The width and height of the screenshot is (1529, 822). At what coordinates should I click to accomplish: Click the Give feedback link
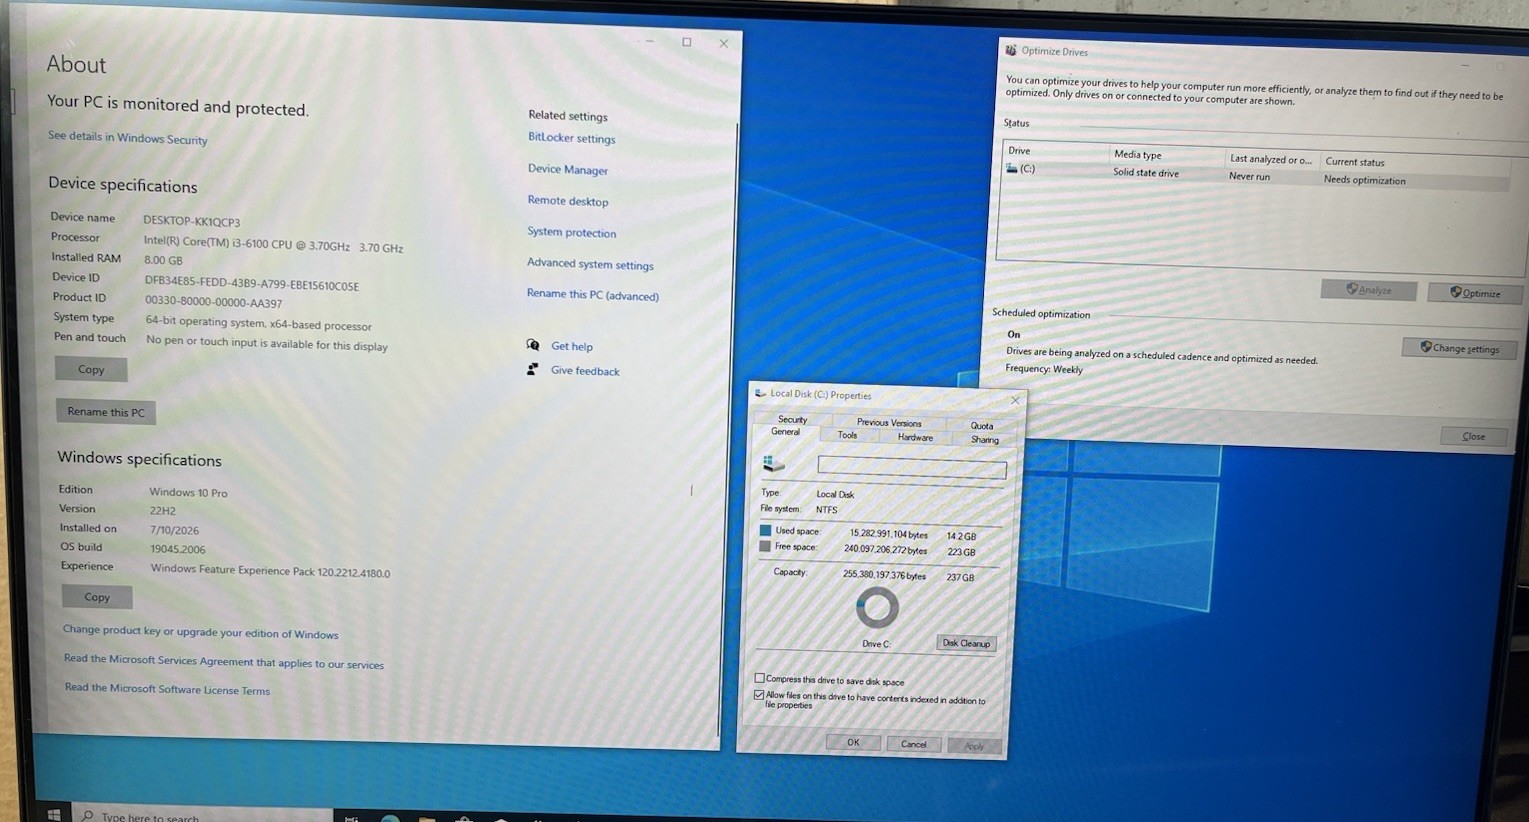(585, 370)
